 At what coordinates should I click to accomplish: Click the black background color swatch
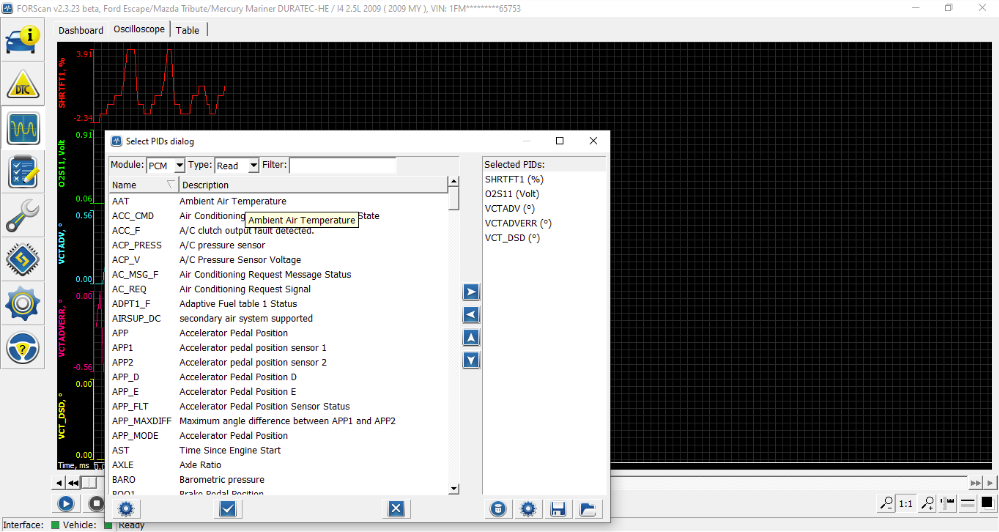[x=987, y=503]
